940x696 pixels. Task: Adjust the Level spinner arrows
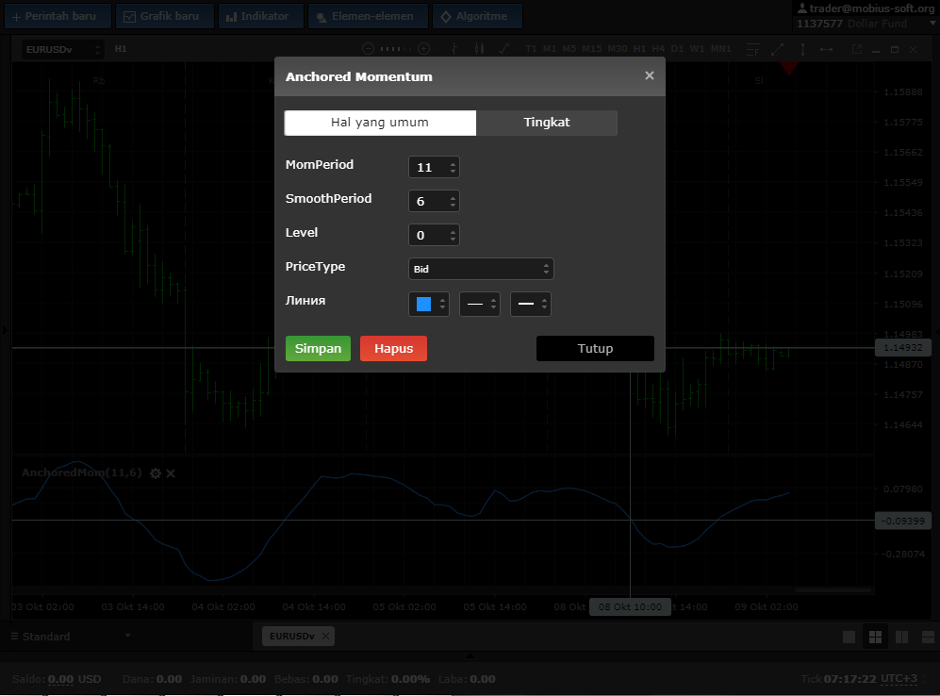click(x=453, y=235)
